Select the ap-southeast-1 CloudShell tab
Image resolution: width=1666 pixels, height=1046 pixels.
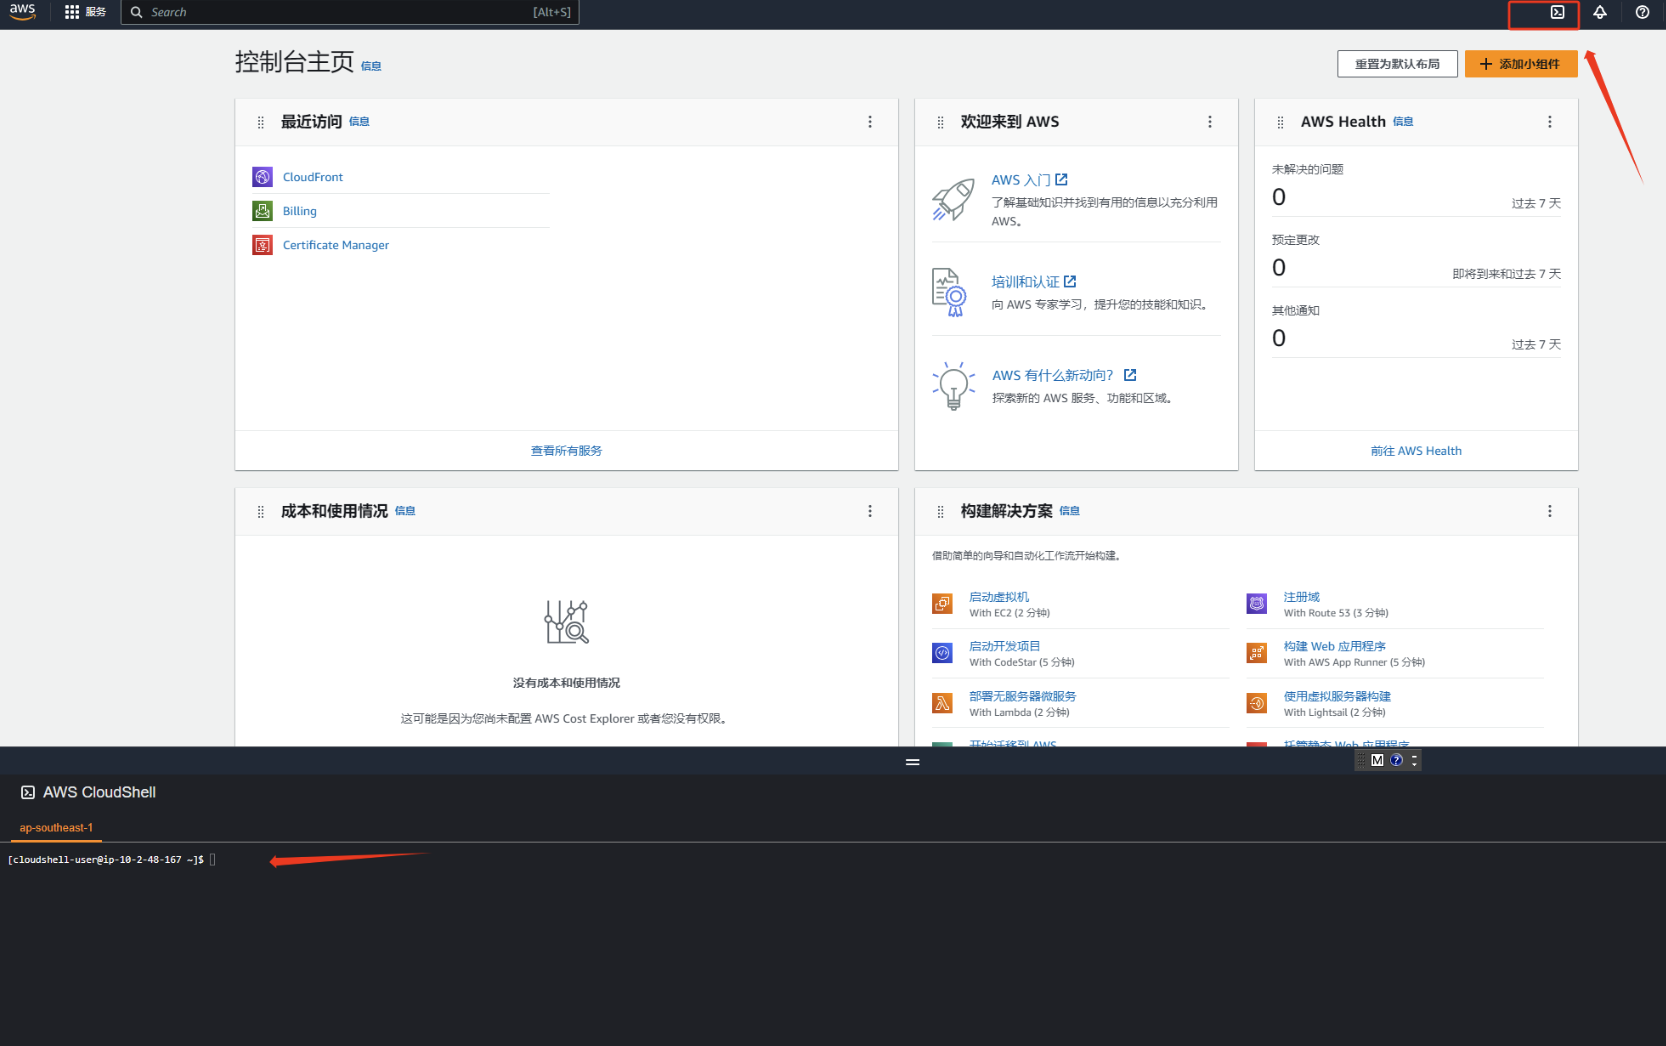pos(56,828)
